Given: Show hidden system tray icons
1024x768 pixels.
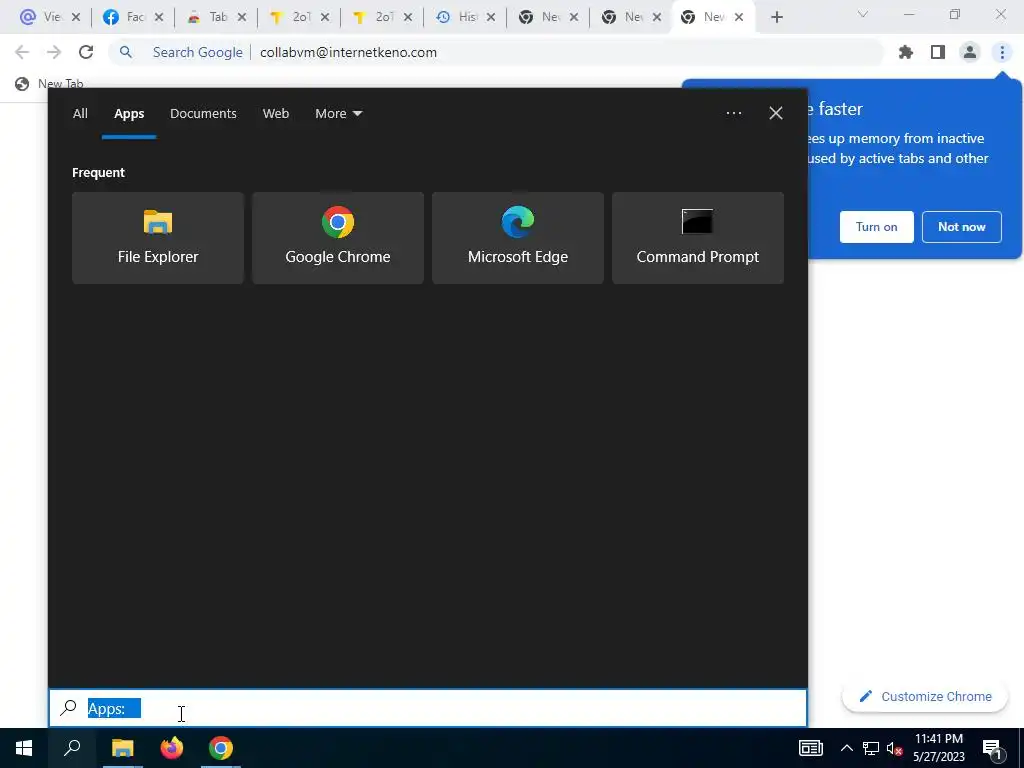Looking at the screenshot, I should (846, 748).
